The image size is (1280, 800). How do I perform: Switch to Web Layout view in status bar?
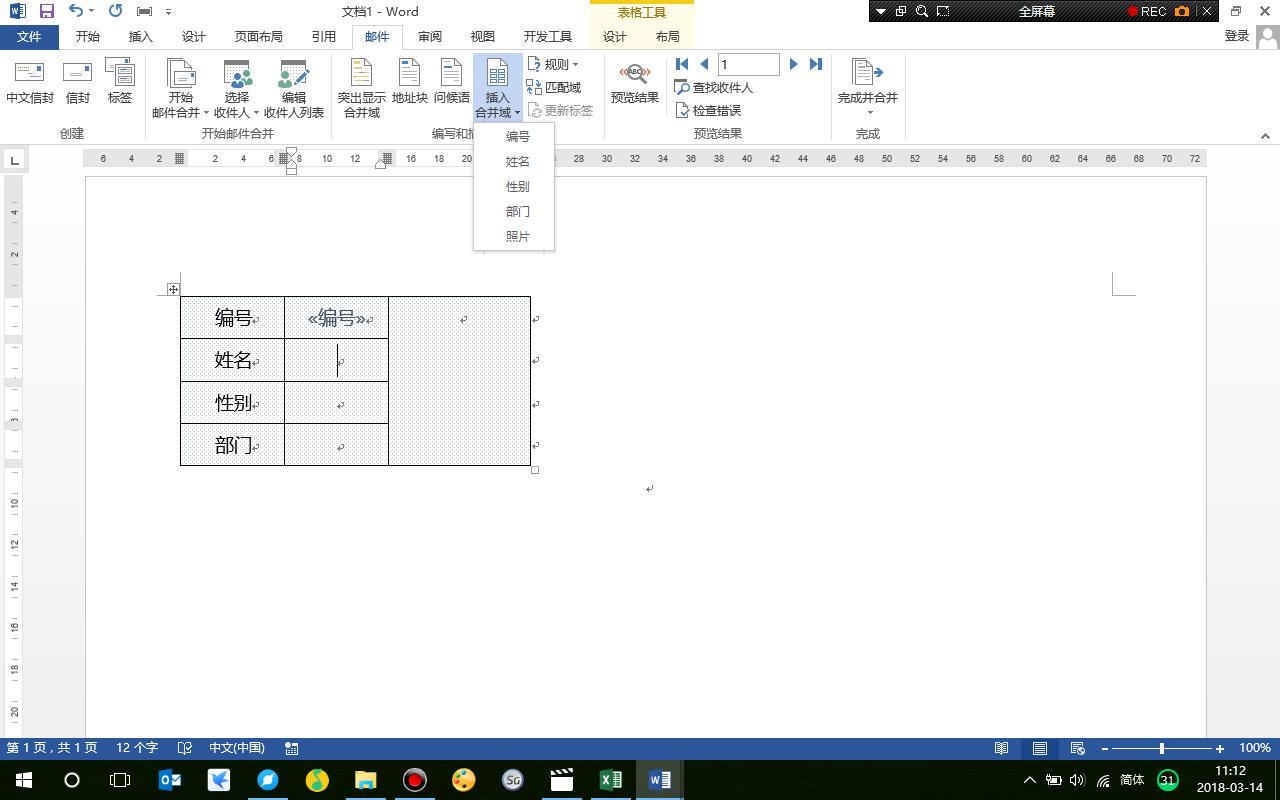pos(1077,748)
